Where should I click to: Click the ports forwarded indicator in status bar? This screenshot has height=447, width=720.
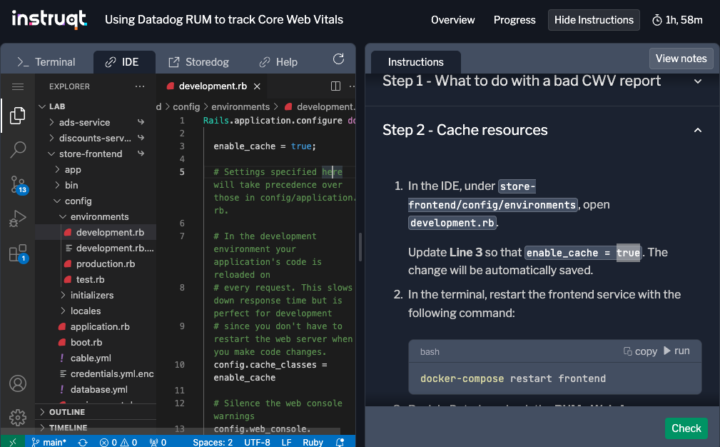coord(158,442)
